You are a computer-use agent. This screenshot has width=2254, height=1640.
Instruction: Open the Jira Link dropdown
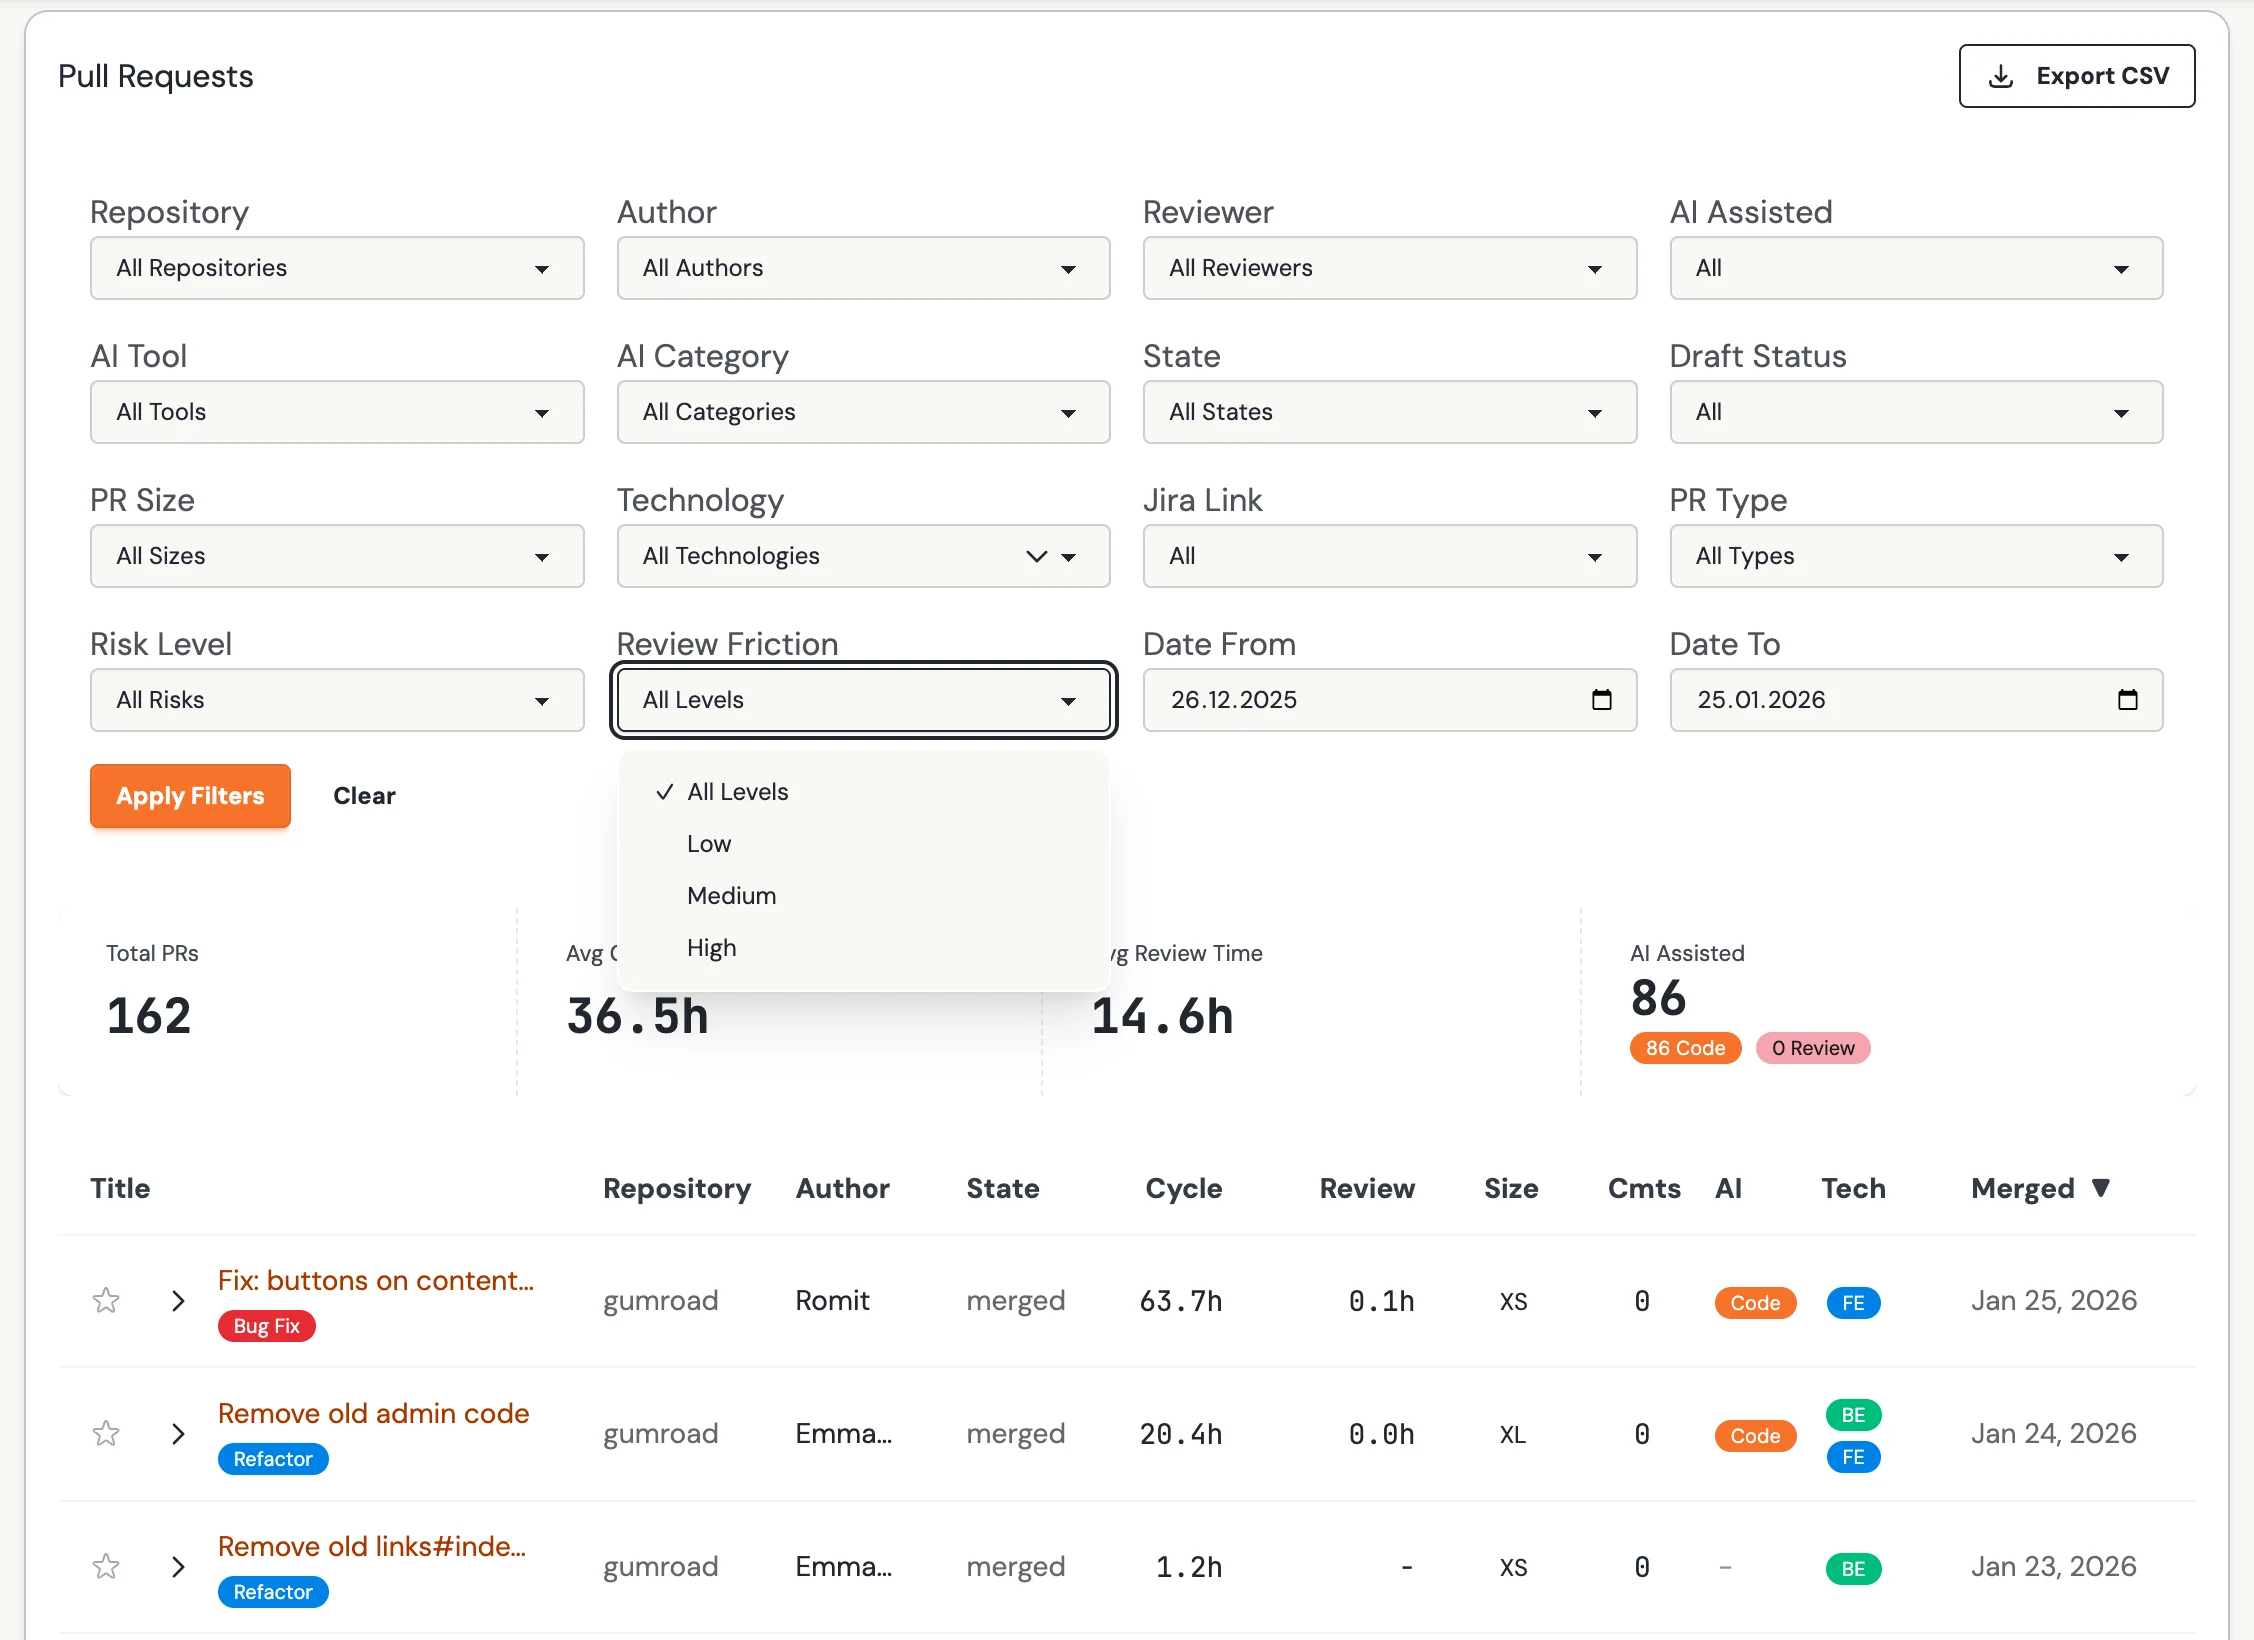click(1389, 556)
